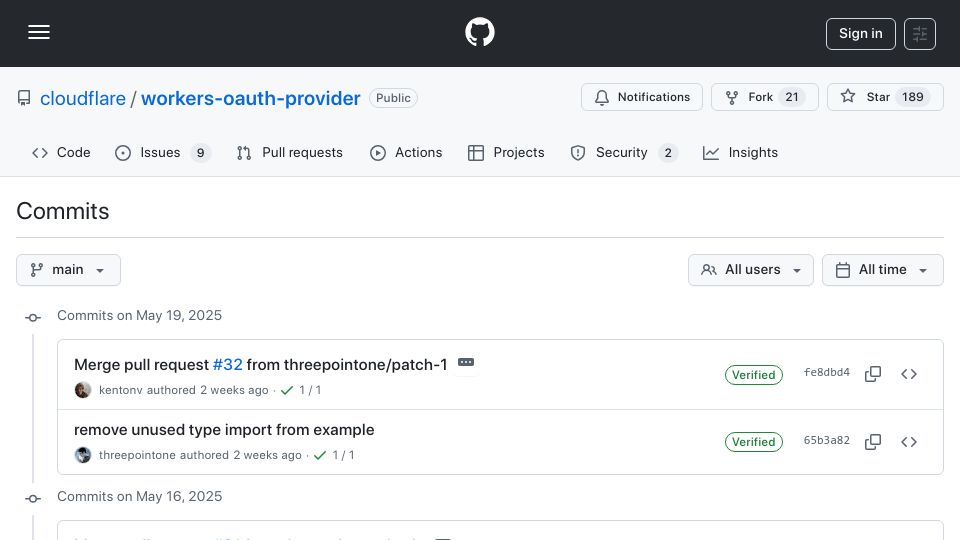Screen dimensions: 960x540
Task: Copy full SHA for fe8dbd4
Action: pyautogui.click(x=873, y=373)
